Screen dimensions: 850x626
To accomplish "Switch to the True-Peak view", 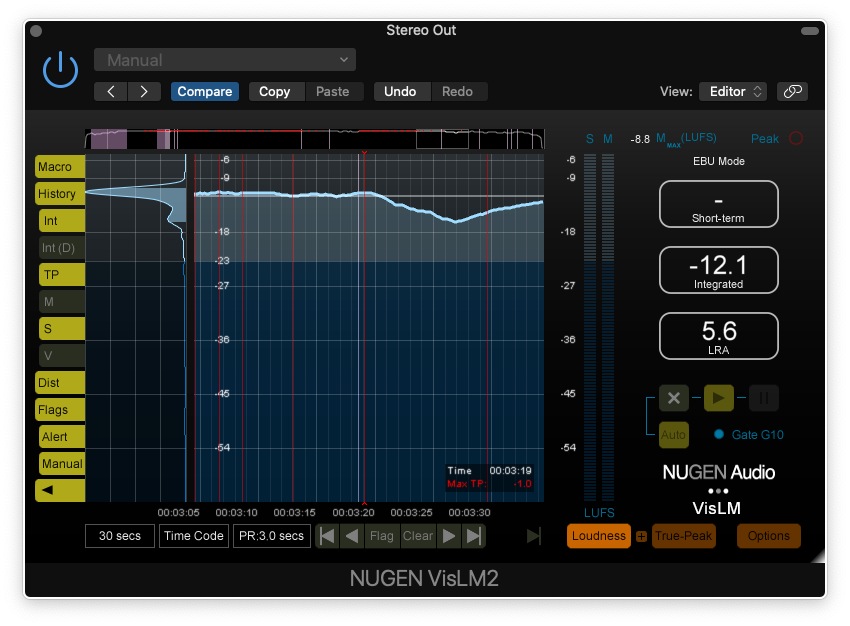I will pyautogui.click(x=684, y=536).
